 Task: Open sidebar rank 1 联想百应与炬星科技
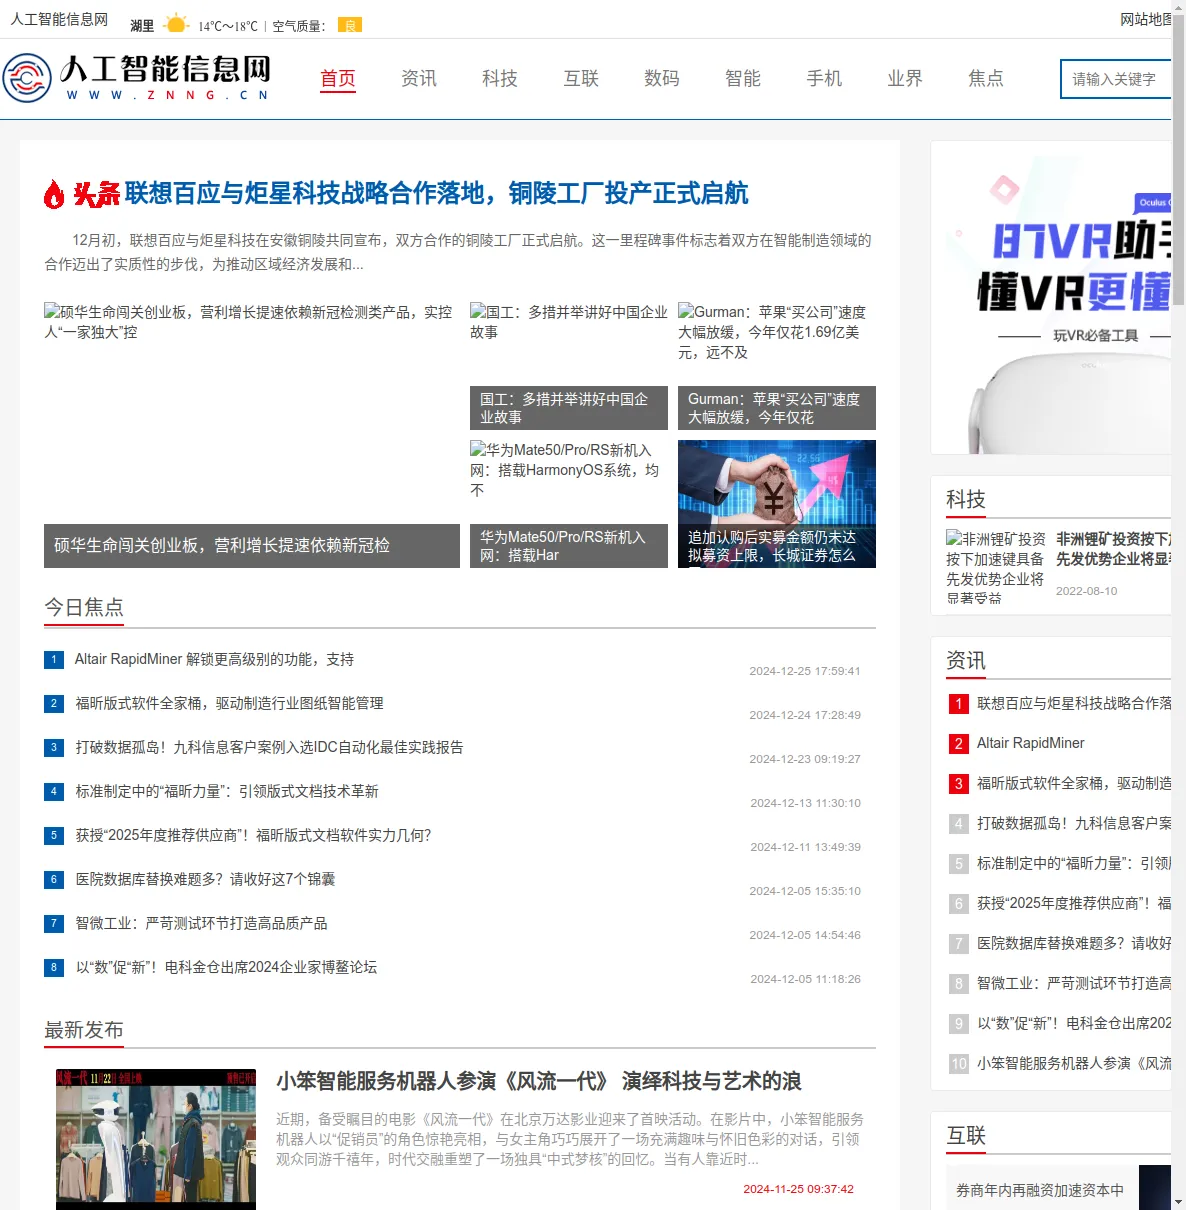(x=1074, y=703)
